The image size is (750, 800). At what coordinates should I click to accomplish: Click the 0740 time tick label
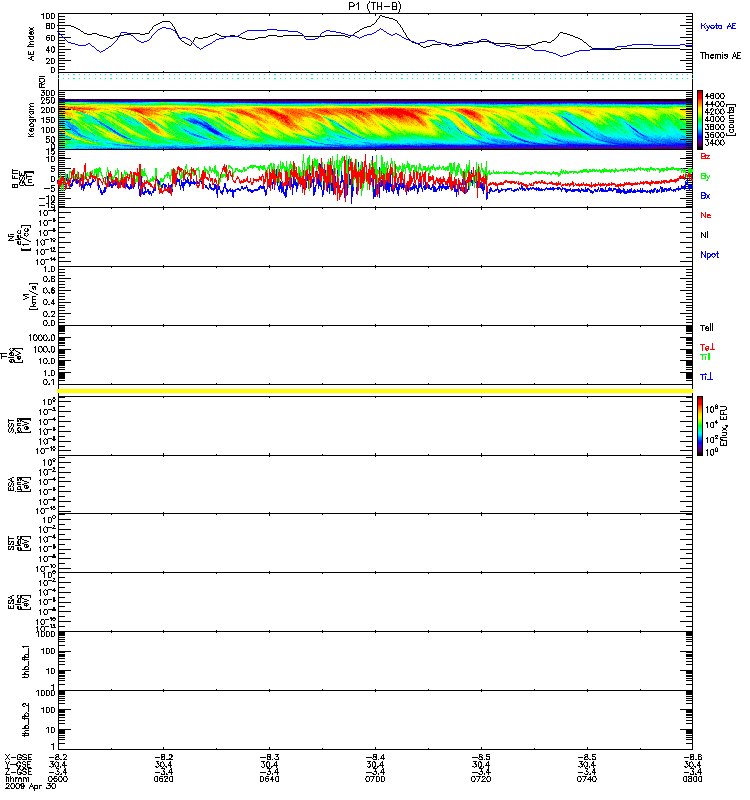coord(587,779)
